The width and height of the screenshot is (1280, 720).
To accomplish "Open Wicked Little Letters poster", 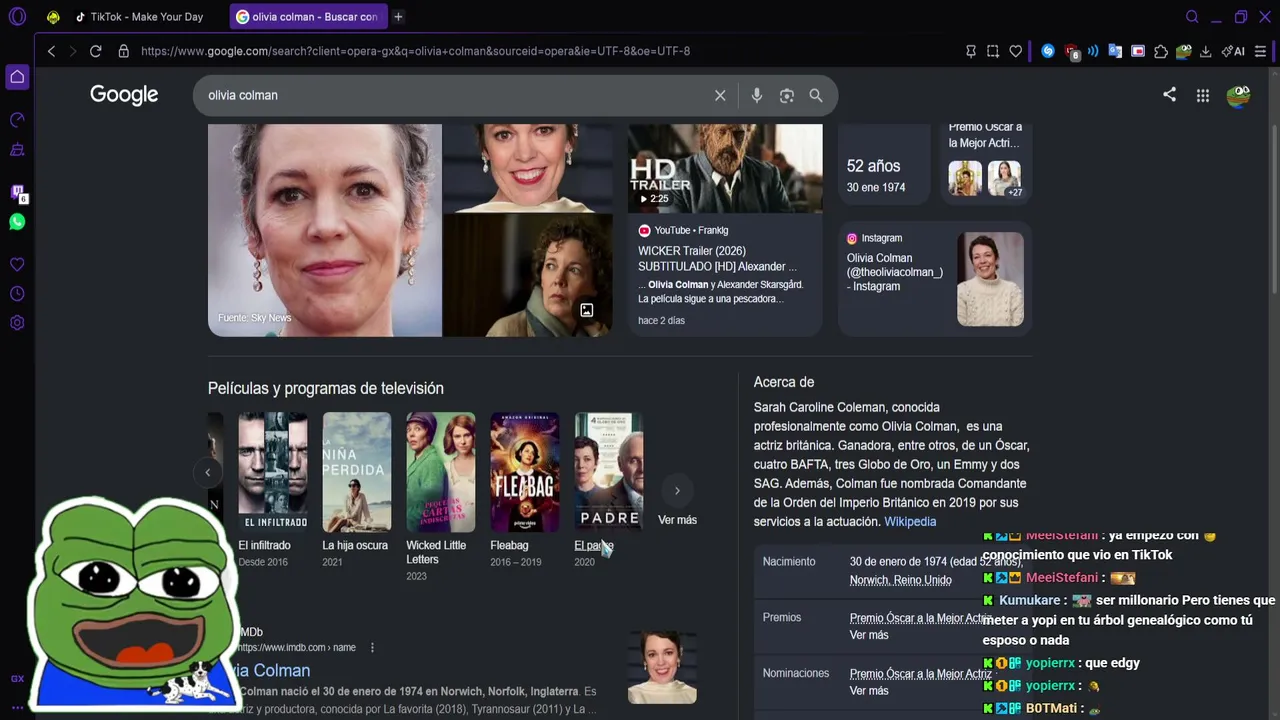I will coord(441,470).
